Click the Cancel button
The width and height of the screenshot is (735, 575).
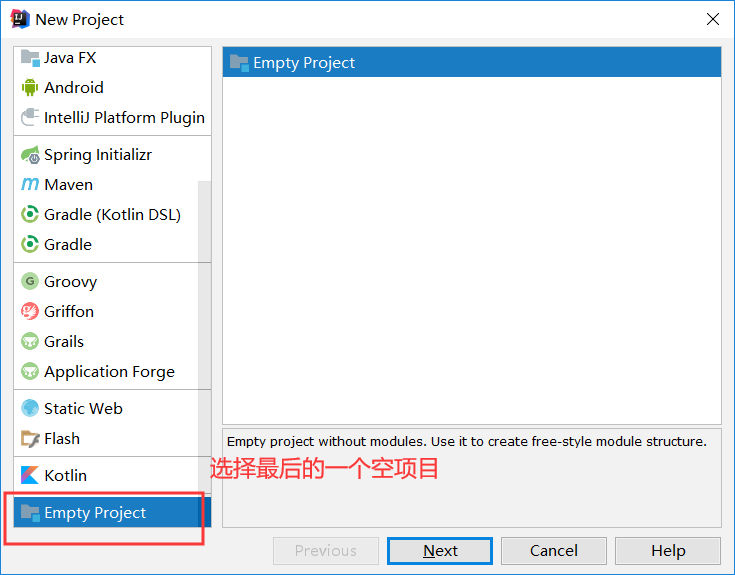(554, 551)
